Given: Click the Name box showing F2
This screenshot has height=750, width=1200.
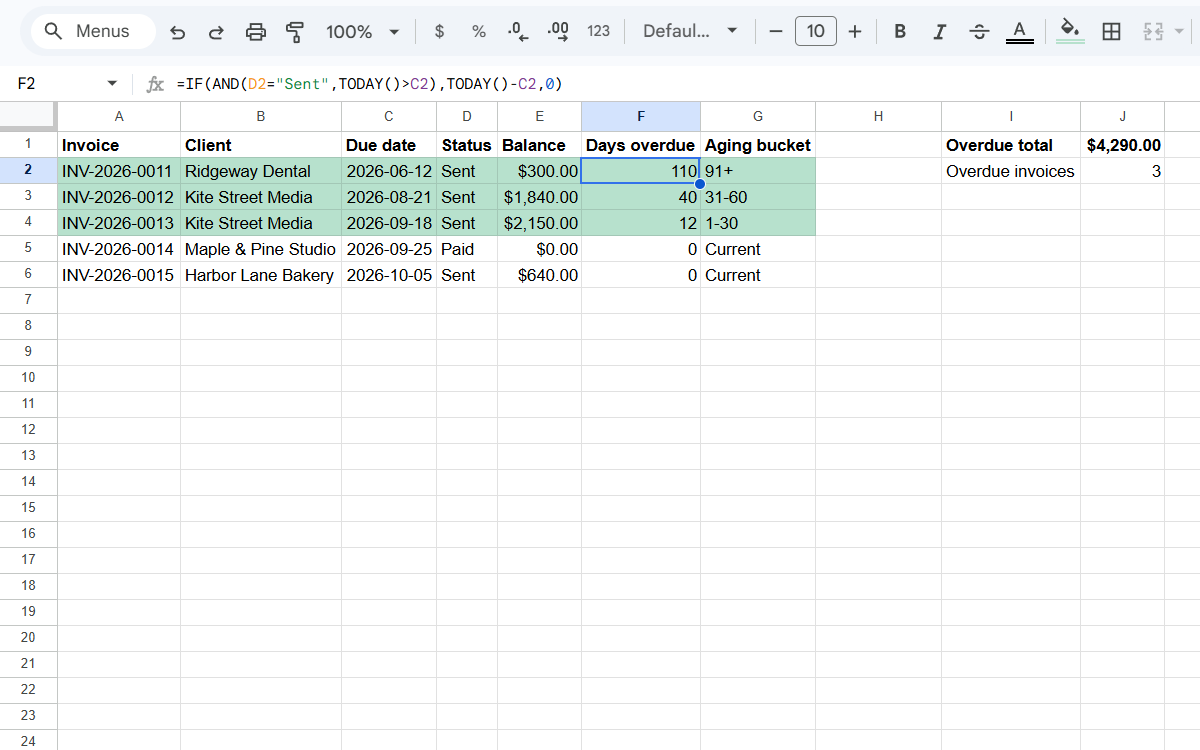Looking at the screenshot, I should point(55,84).
